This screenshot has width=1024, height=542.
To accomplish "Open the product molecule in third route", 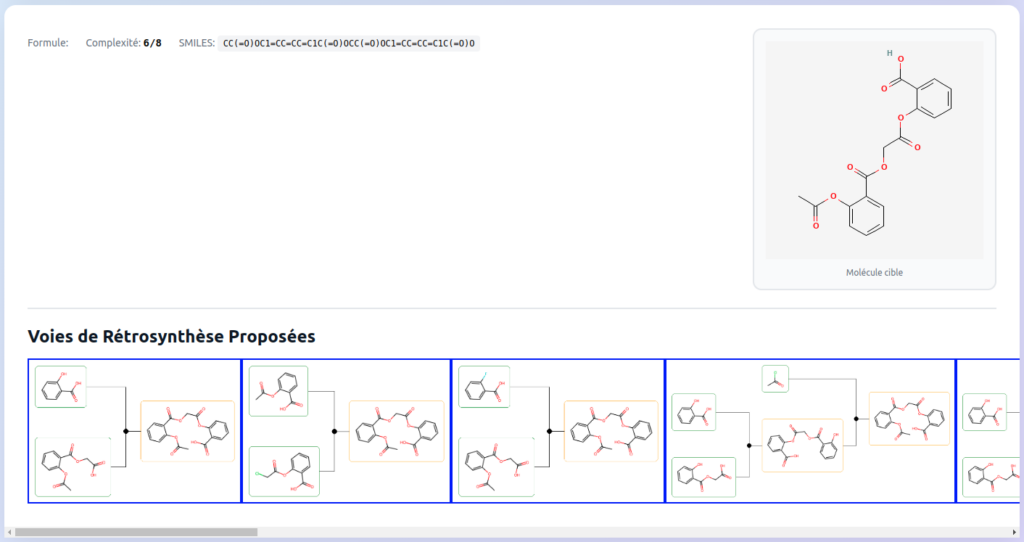I will 611,431.
